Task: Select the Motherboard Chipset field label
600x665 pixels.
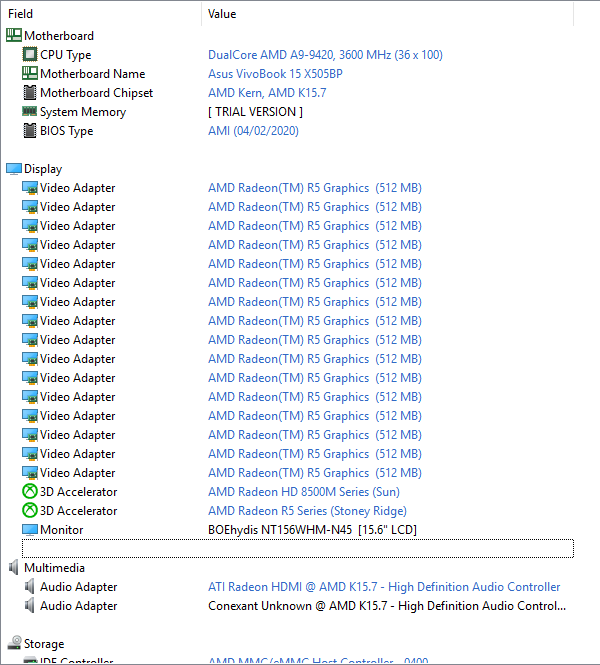Action: [x=96, y=93]
